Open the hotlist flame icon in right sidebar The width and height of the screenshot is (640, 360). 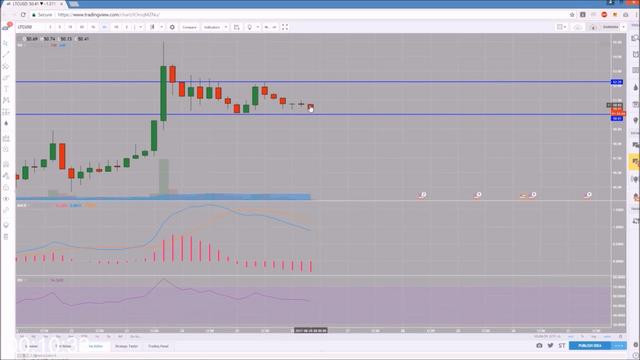point(635,87)
